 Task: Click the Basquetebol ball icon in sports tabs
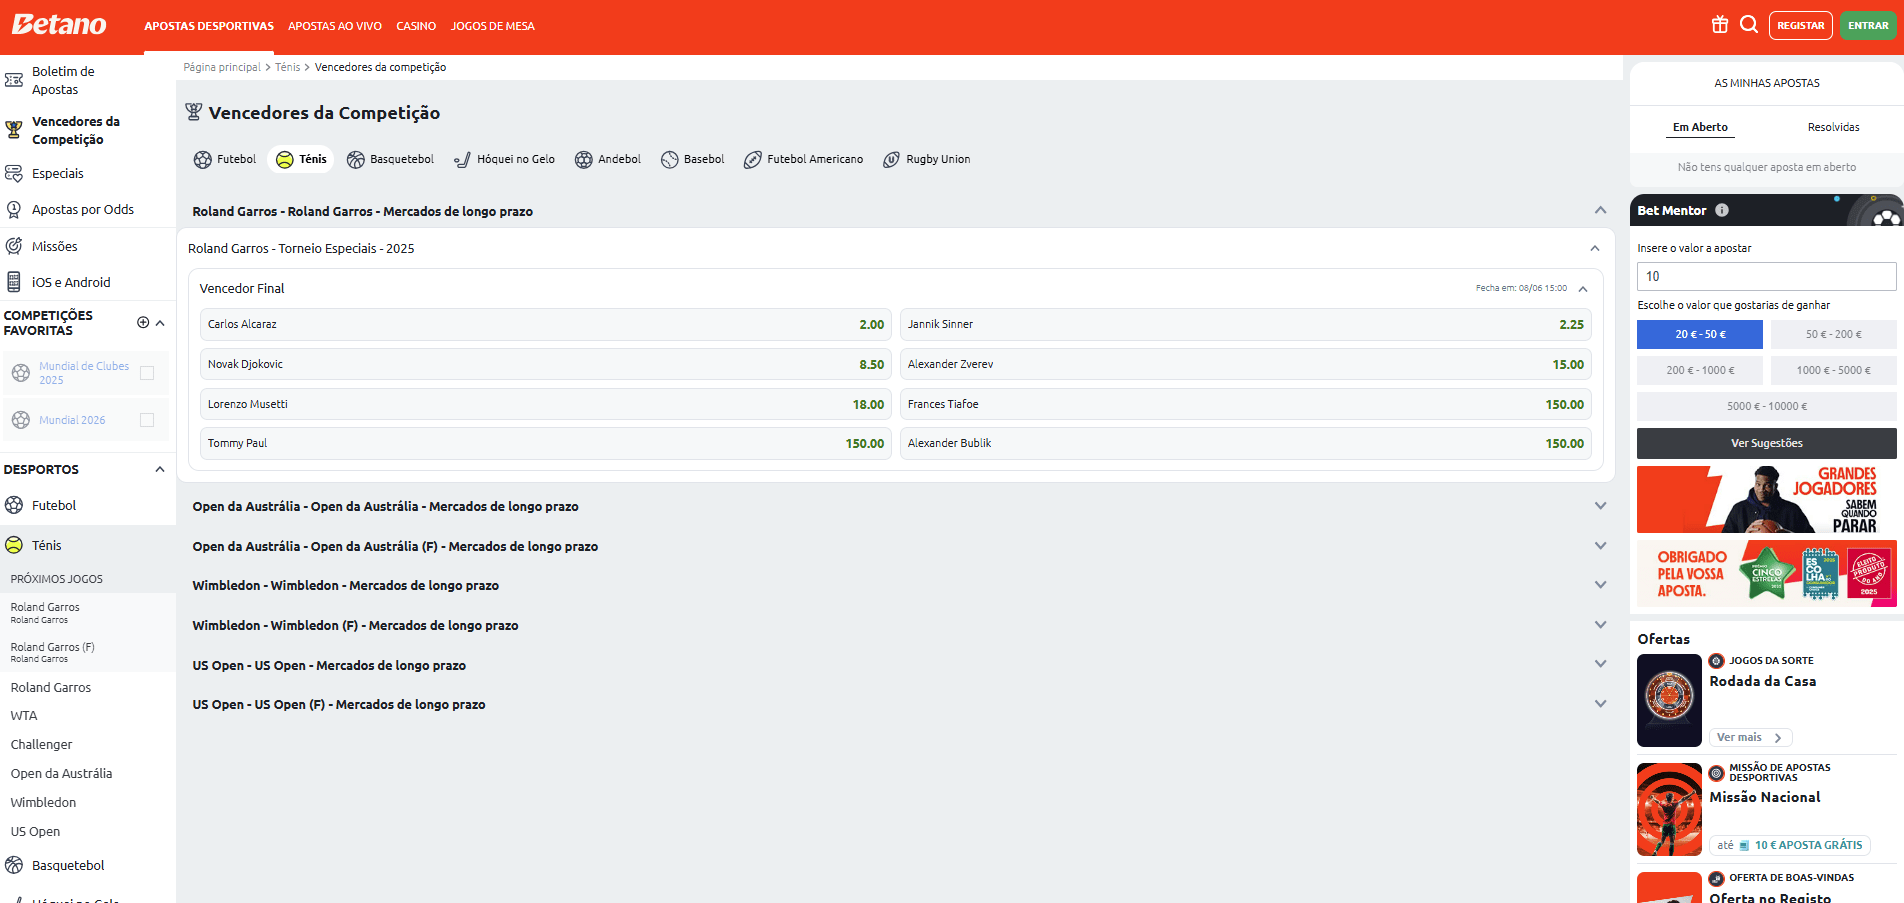point(356,160)
